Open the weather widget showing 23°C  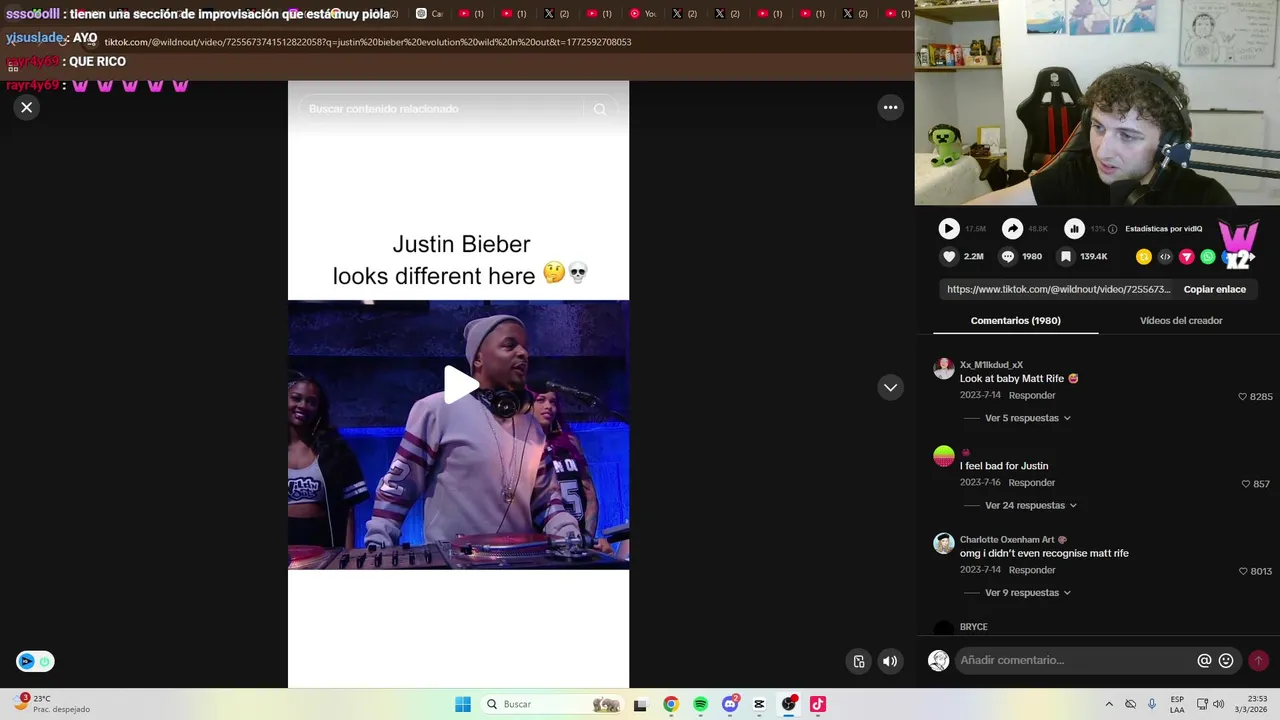pyautogui.click(x=50, y=704)
